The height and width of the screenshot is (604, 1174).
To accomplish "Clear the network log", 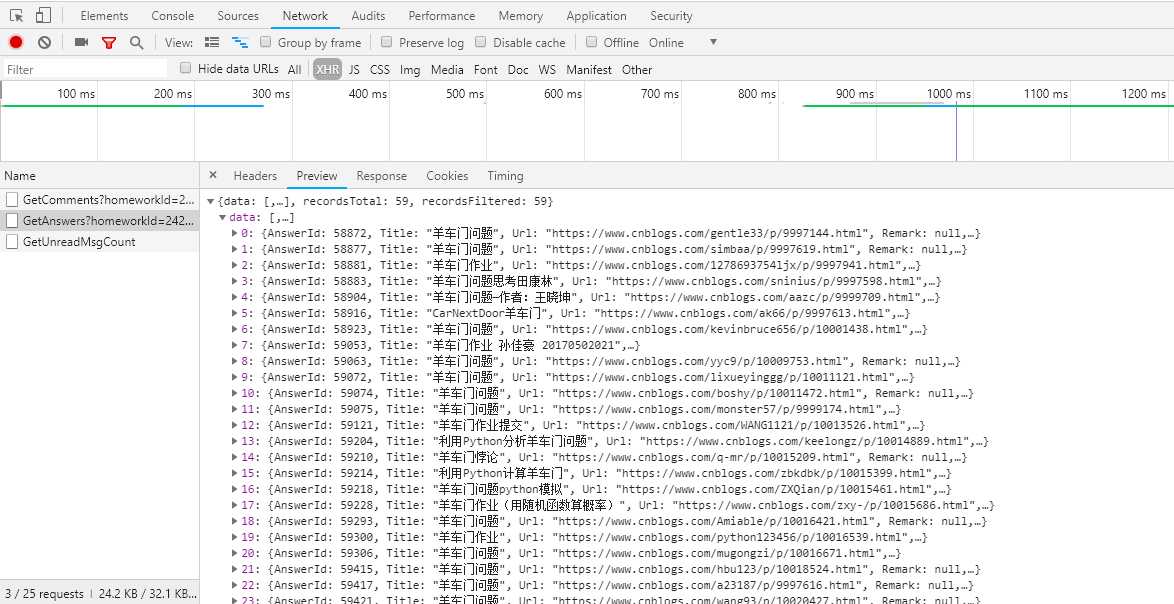I will (x=44, y=43).
